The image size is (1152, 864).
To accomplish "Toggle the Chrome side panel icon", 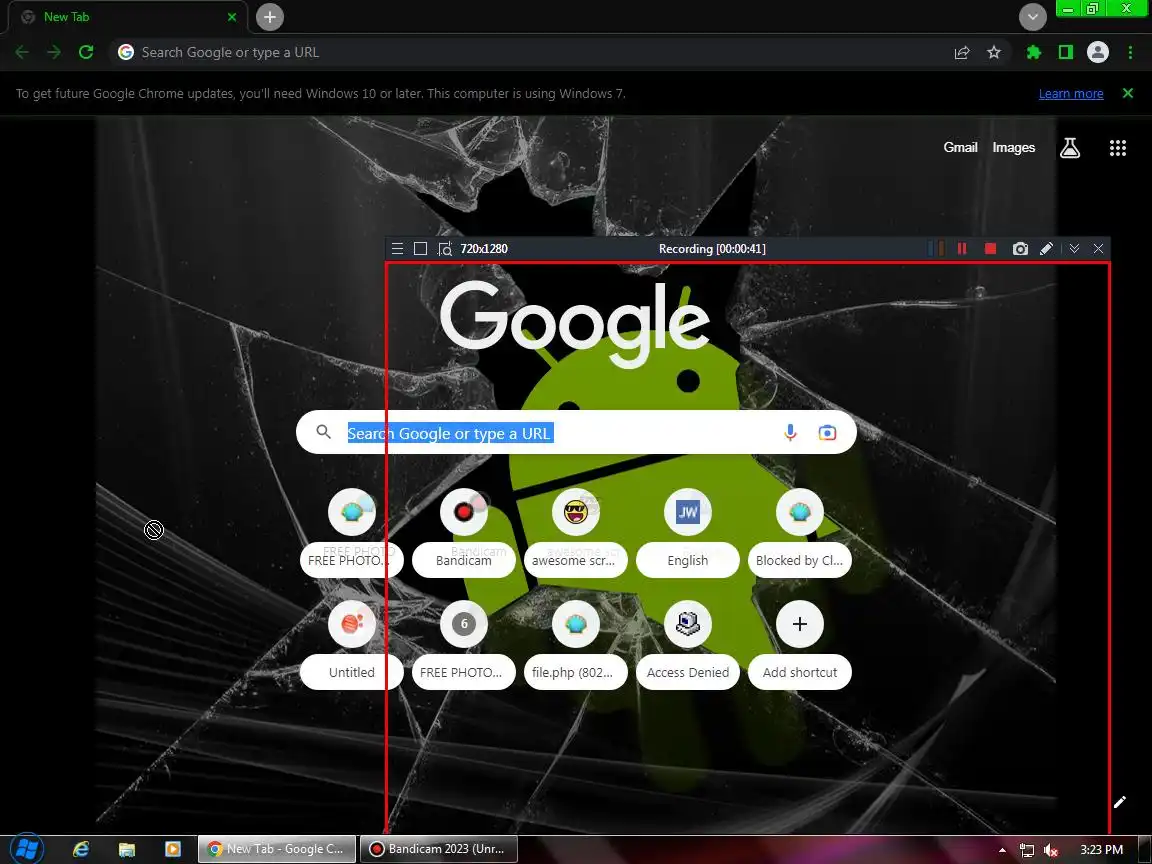I will pos(1065,52).
